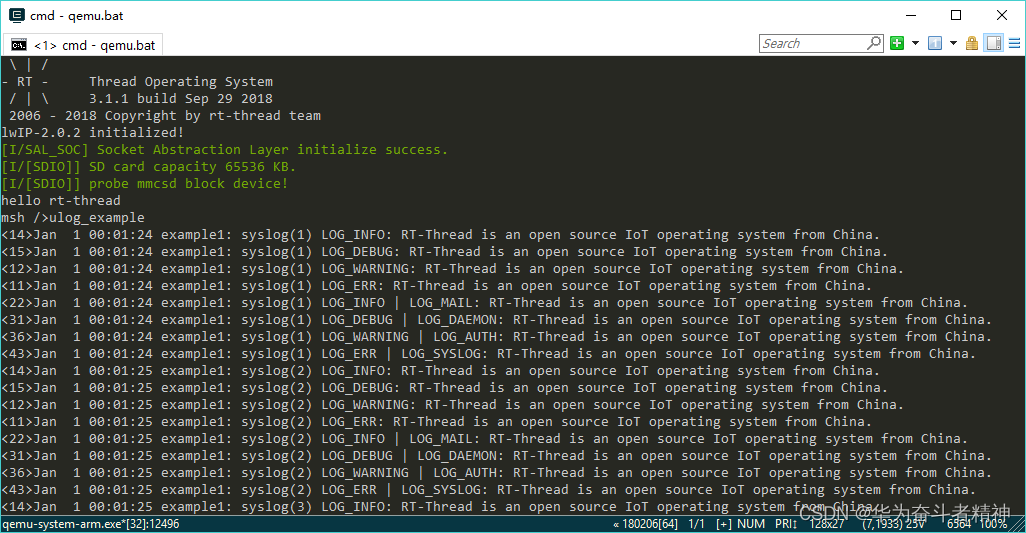Open the new console dropdown arrow
The image size is (1026, 533).
pos(915,43)
